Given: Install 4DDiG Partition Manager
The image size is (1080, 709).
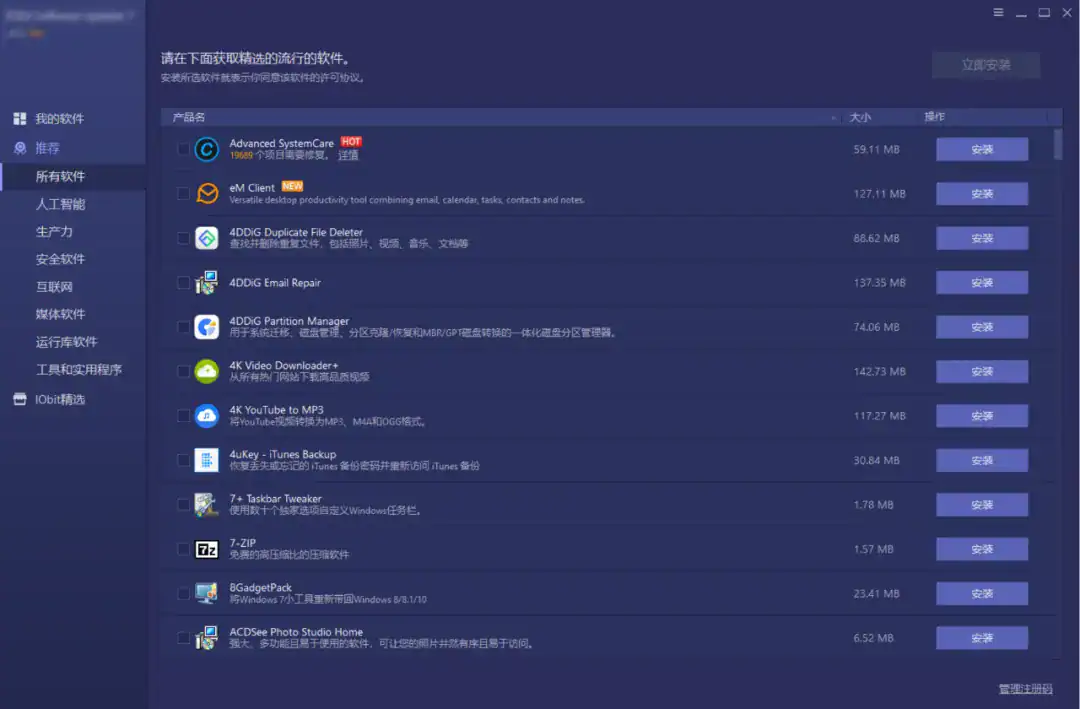Looking at the screenshot, I should click(x=982, y=327).
